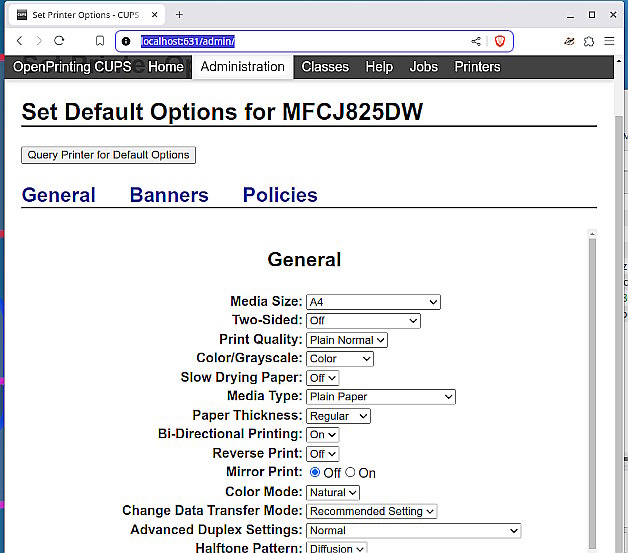Open the Media Type dropdown
The width and height of the screenshot is (628, 553).
tap(381, 397)
